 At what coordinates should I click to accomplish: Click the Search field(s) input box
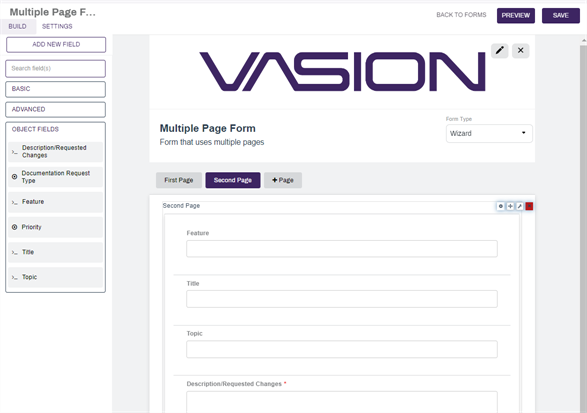pos(55,69)
